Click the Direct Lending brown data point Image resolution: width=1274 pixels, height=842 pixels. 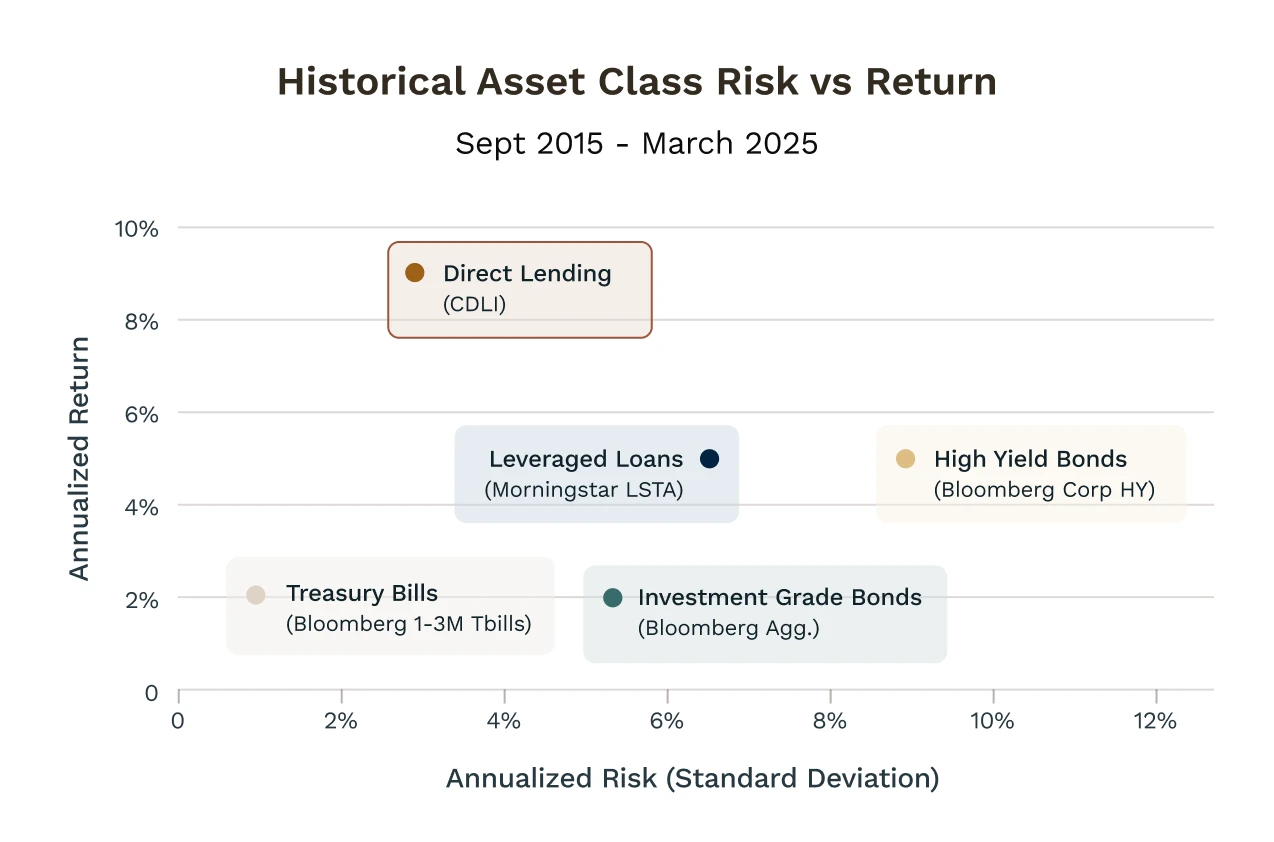click(x=415, y=273)
